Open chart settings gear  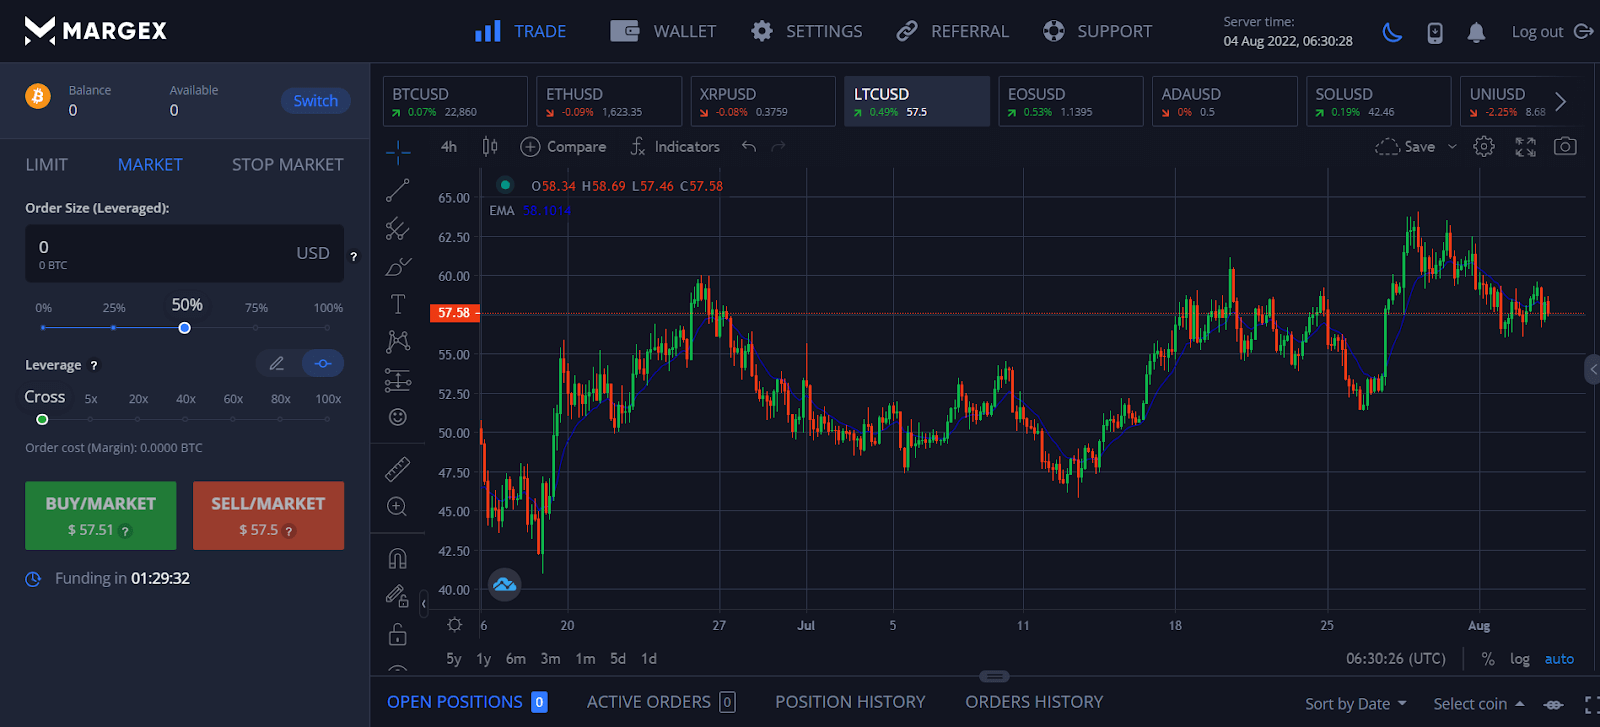point(1484,147)
